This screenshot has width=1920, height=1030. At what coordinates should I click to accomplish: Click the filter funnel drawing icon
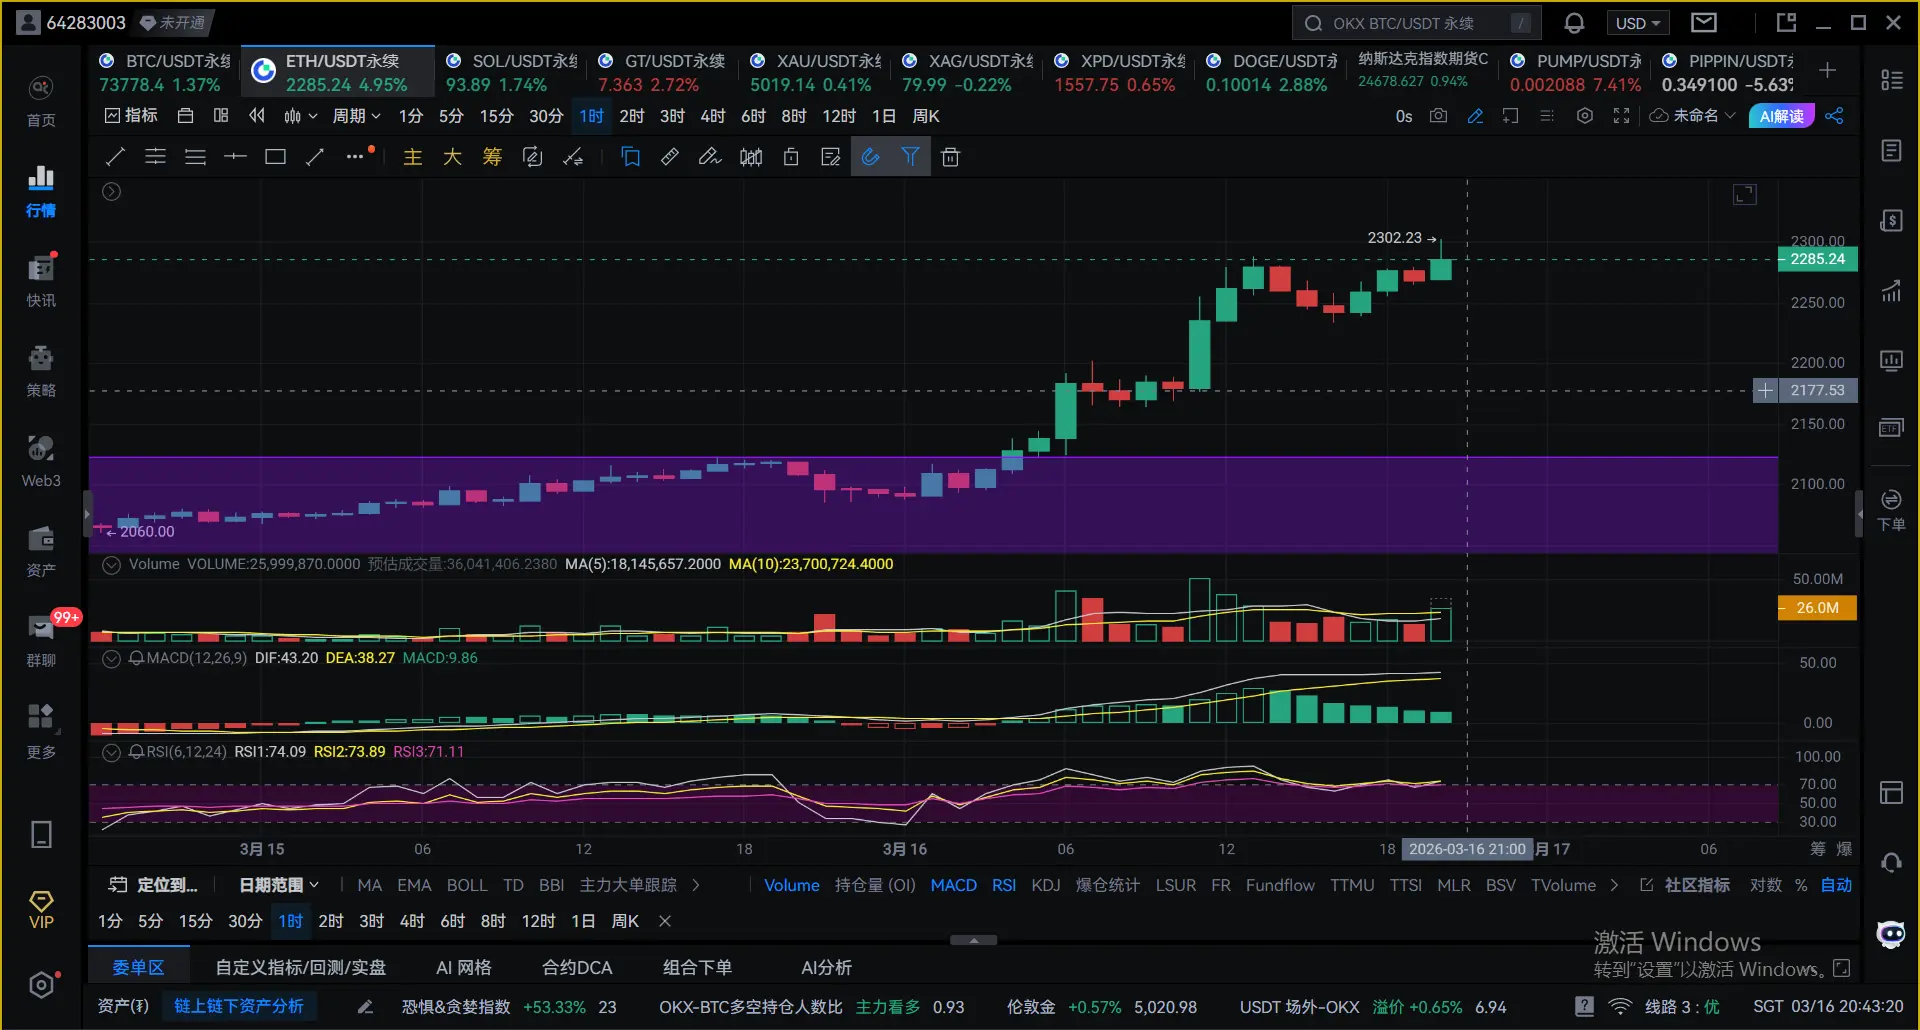911,157
